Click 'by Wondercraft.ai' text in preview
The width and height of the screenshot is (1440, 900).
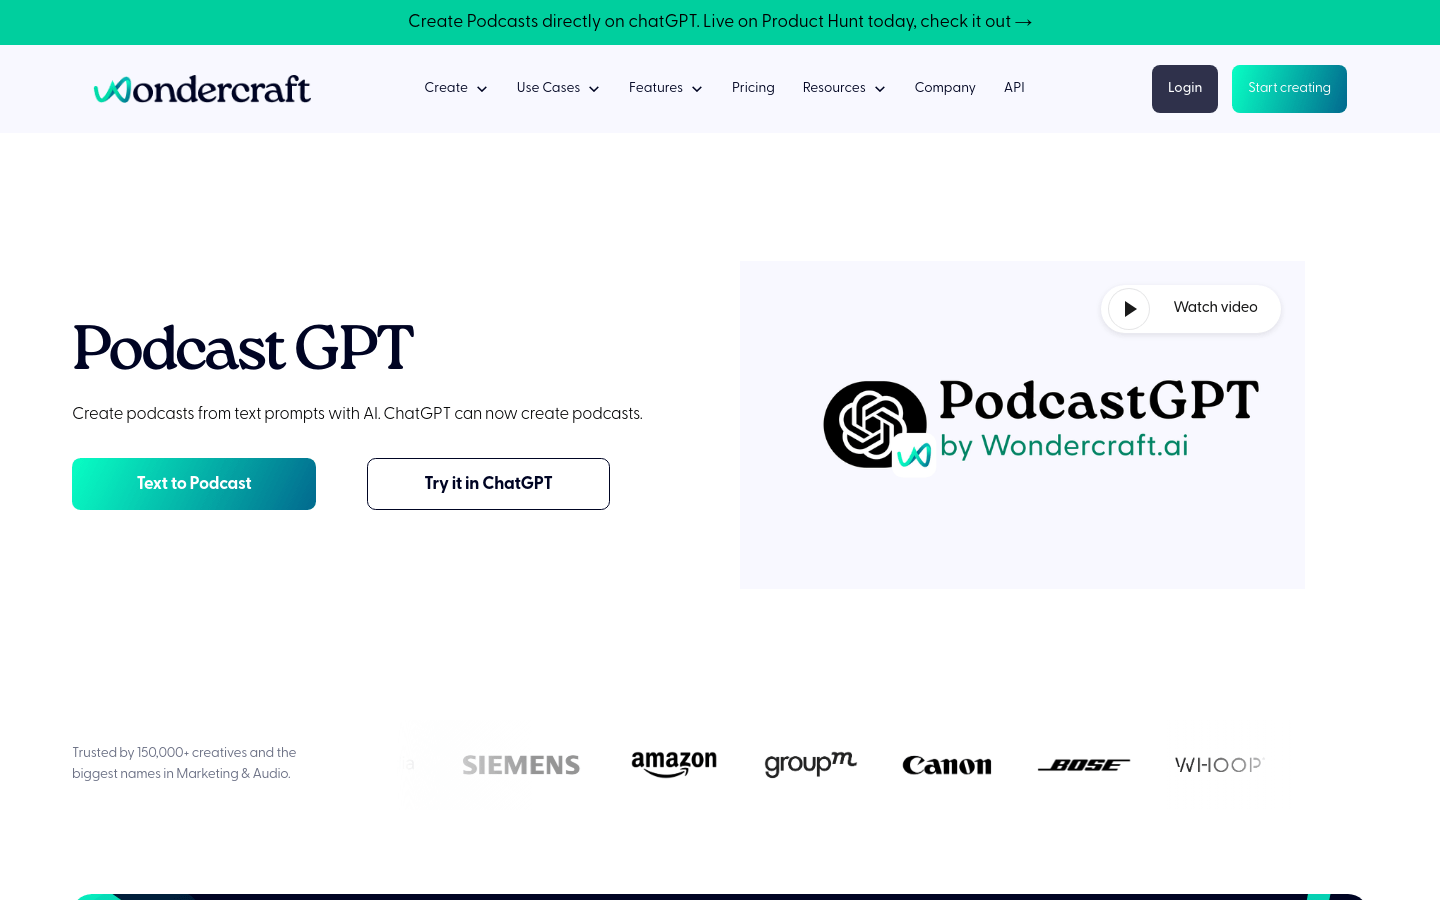1064,445
